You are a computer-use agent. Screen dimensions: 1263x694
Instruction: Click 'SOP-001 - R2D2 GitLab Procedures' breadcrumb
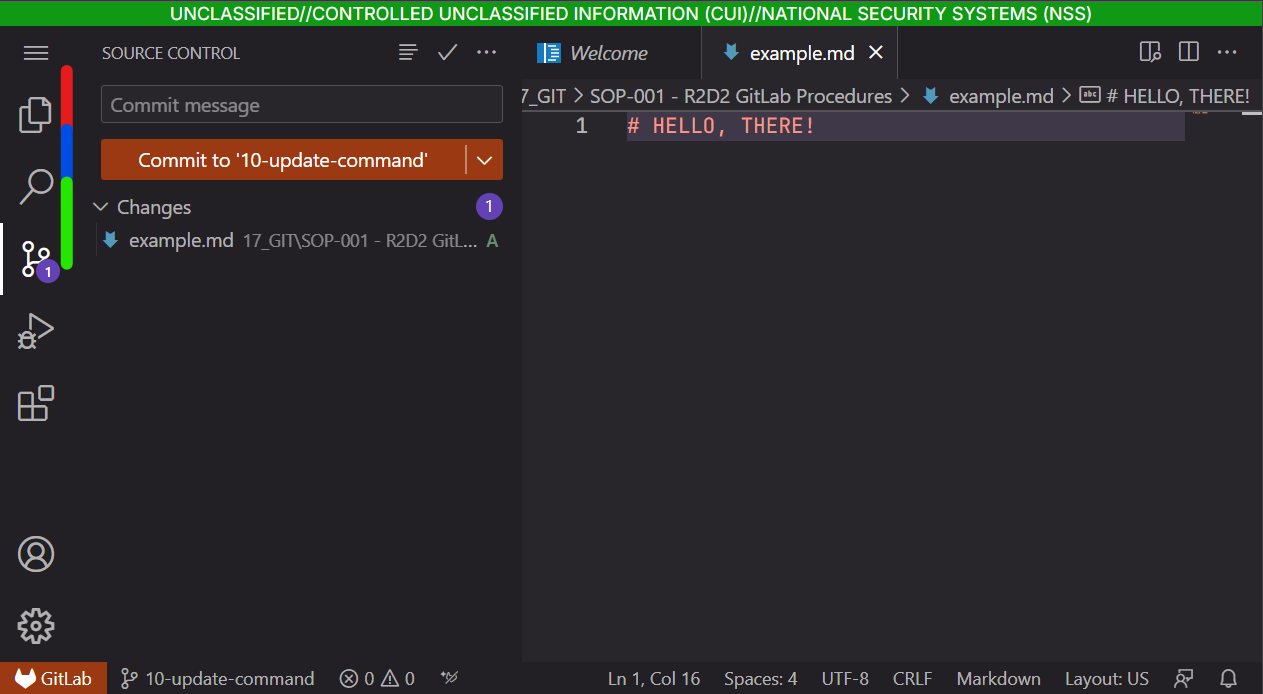tap(741, 96)
